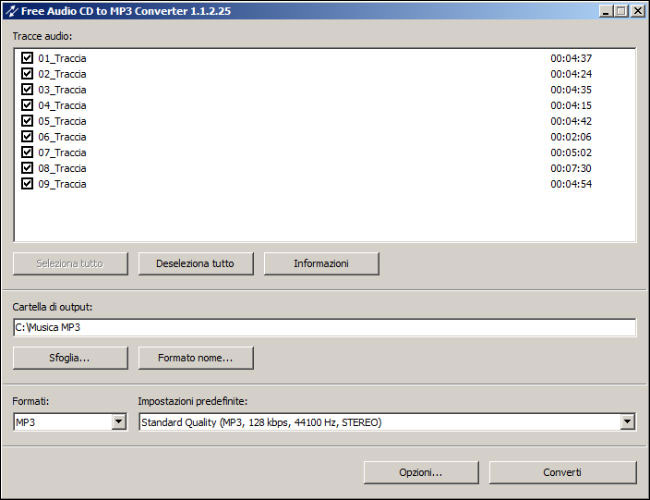This screenshot has width=650, height=500.
Task: Start conversion with Converti button
Action: coord(562,472)
